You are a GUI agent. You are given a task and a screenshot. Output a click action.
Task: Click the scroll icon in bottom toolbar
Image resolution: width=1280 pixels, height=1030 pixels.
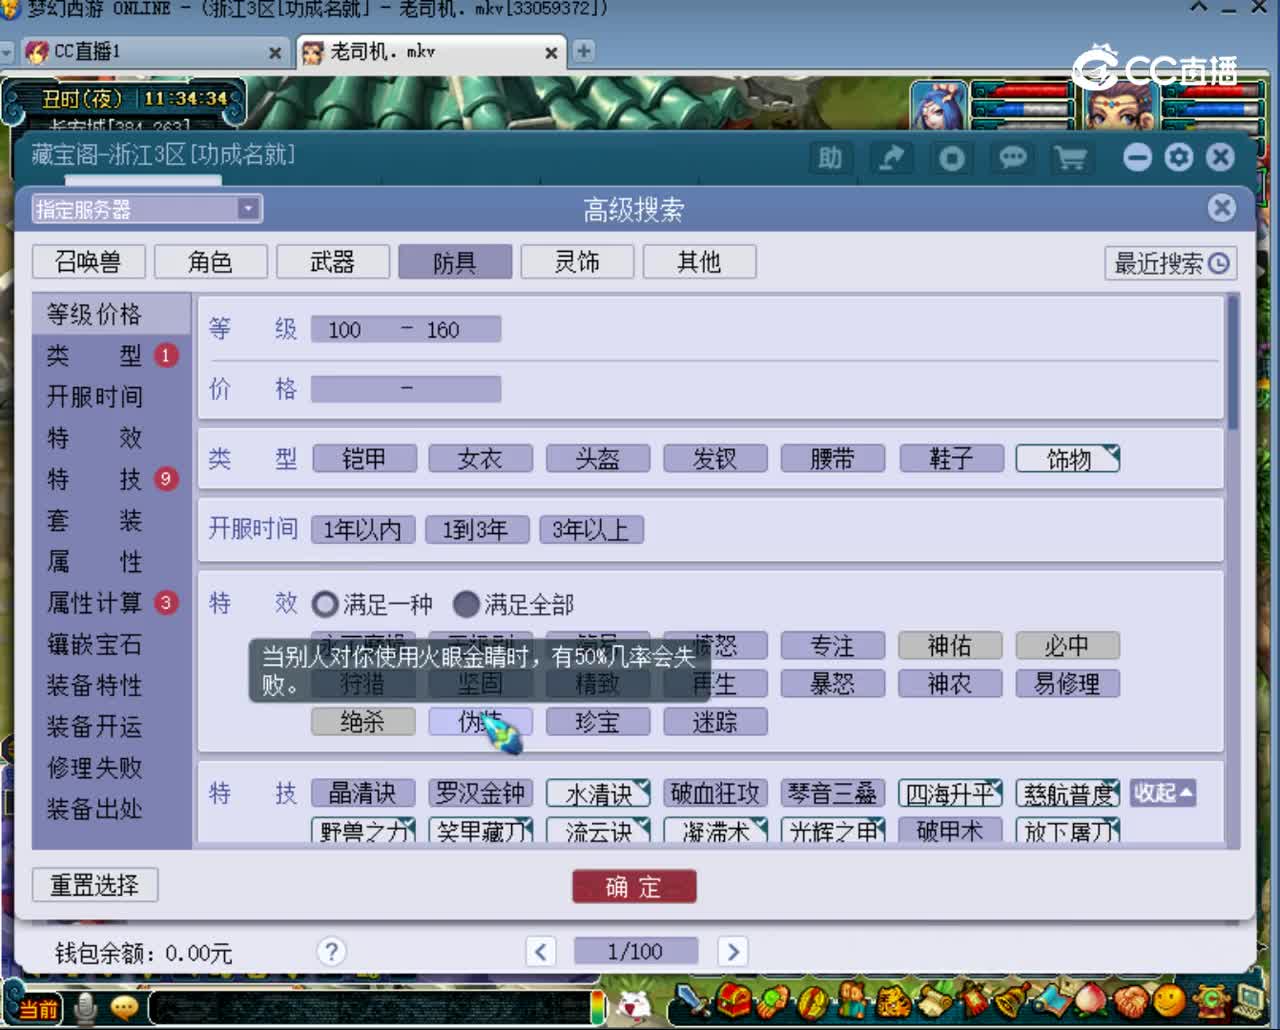point(934,1000)
